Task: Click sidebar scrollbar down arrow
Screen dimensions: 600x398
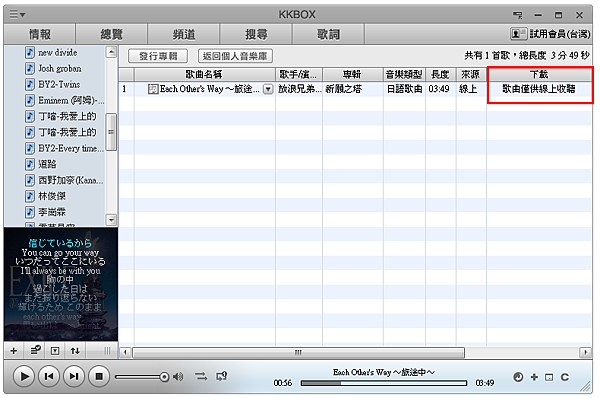Action: 111,220
